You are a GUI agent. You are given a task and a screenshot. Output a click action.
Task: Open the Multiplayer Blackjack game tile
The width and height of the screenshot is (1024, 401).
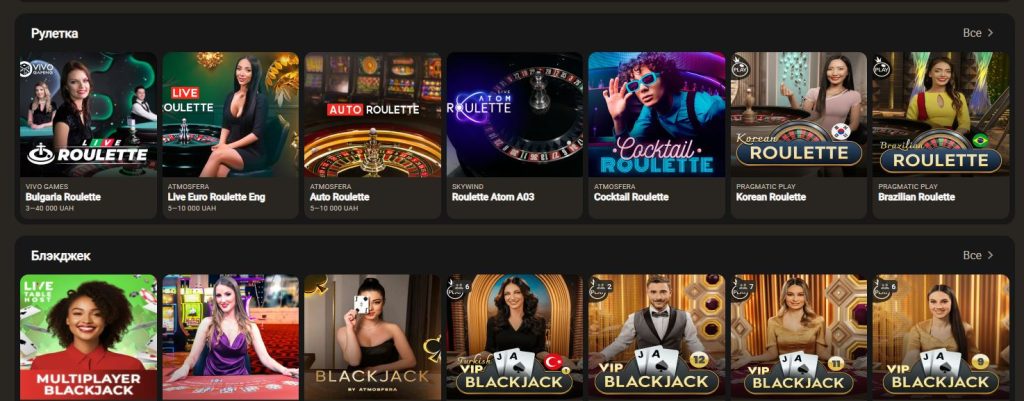[x=88, y=338]
